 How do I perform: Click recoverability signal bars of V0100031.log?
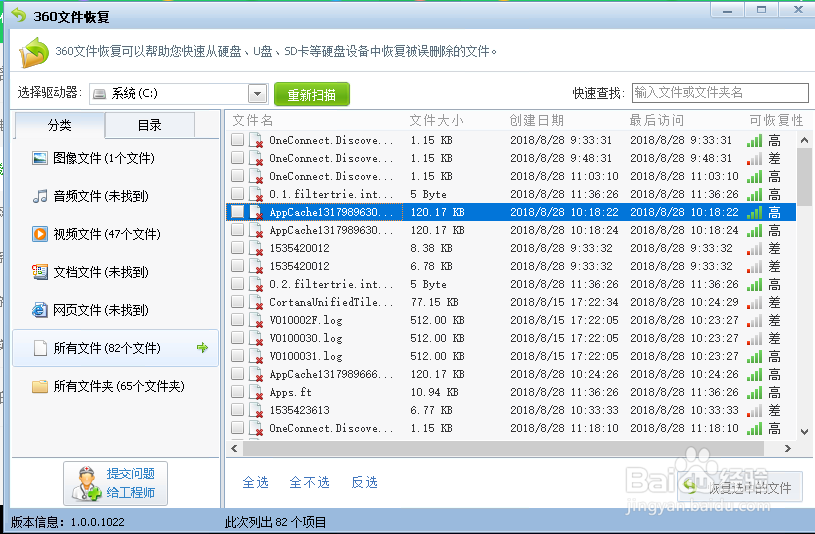(754, 357)
